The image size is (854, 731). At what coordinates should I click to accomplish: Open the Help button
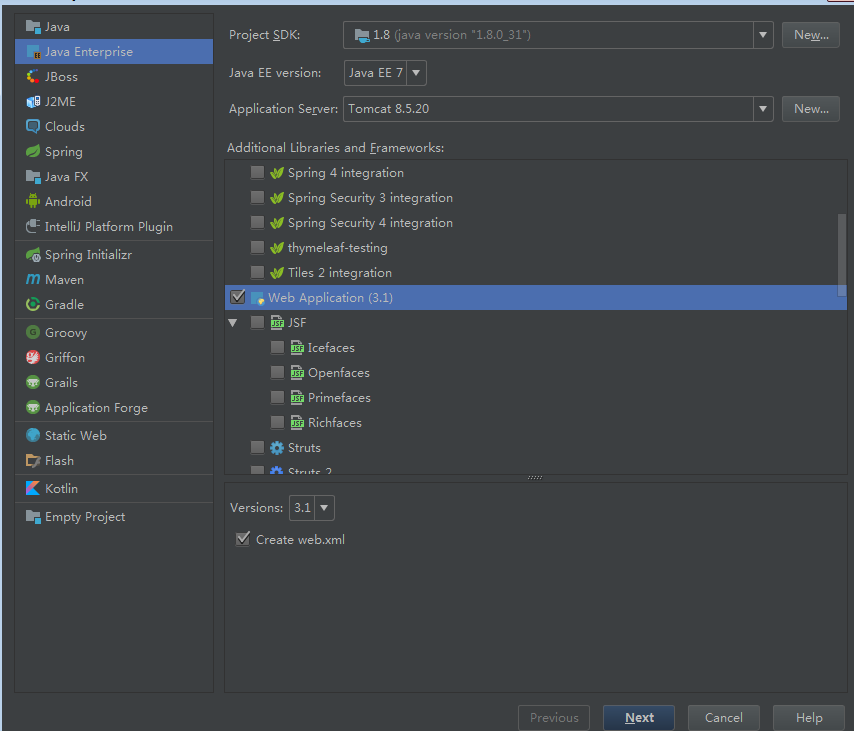coord(809,718)
